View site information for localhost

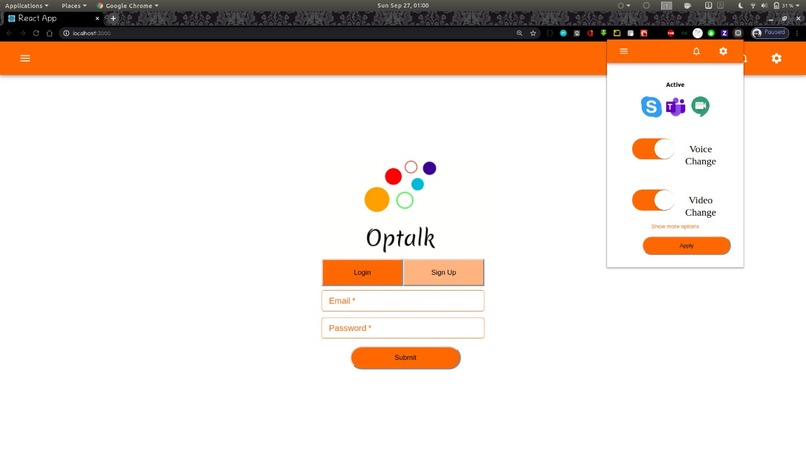pos(66,33)
